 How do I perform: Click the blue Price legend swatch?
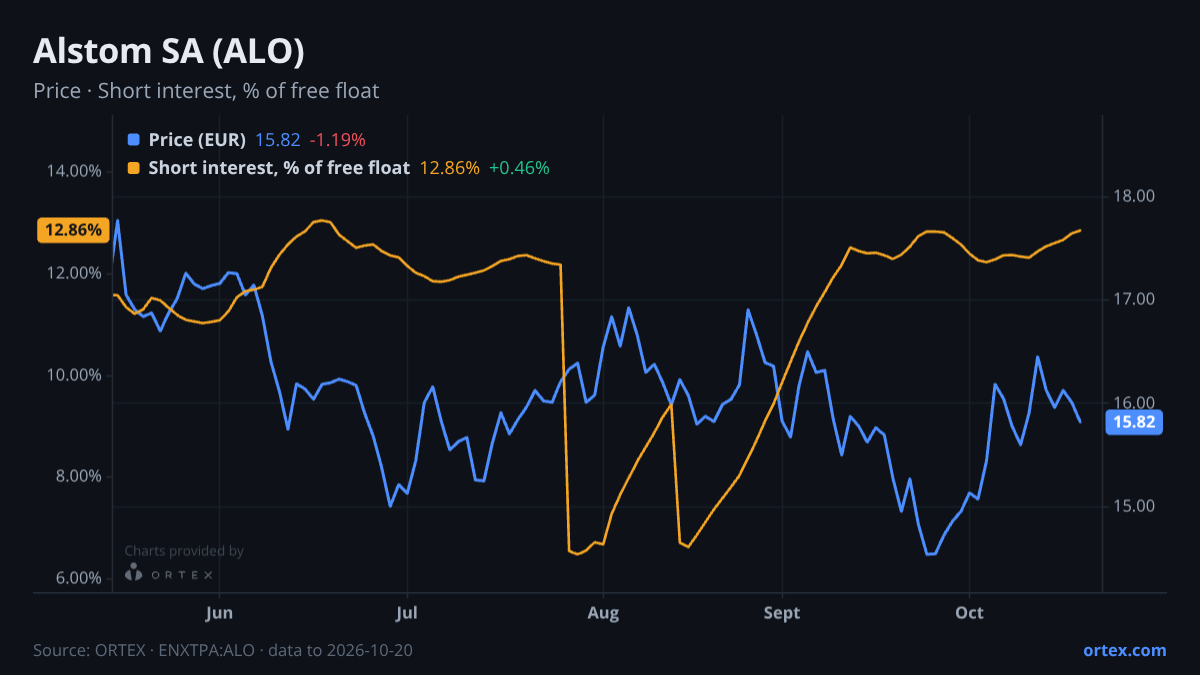(134, 140)
